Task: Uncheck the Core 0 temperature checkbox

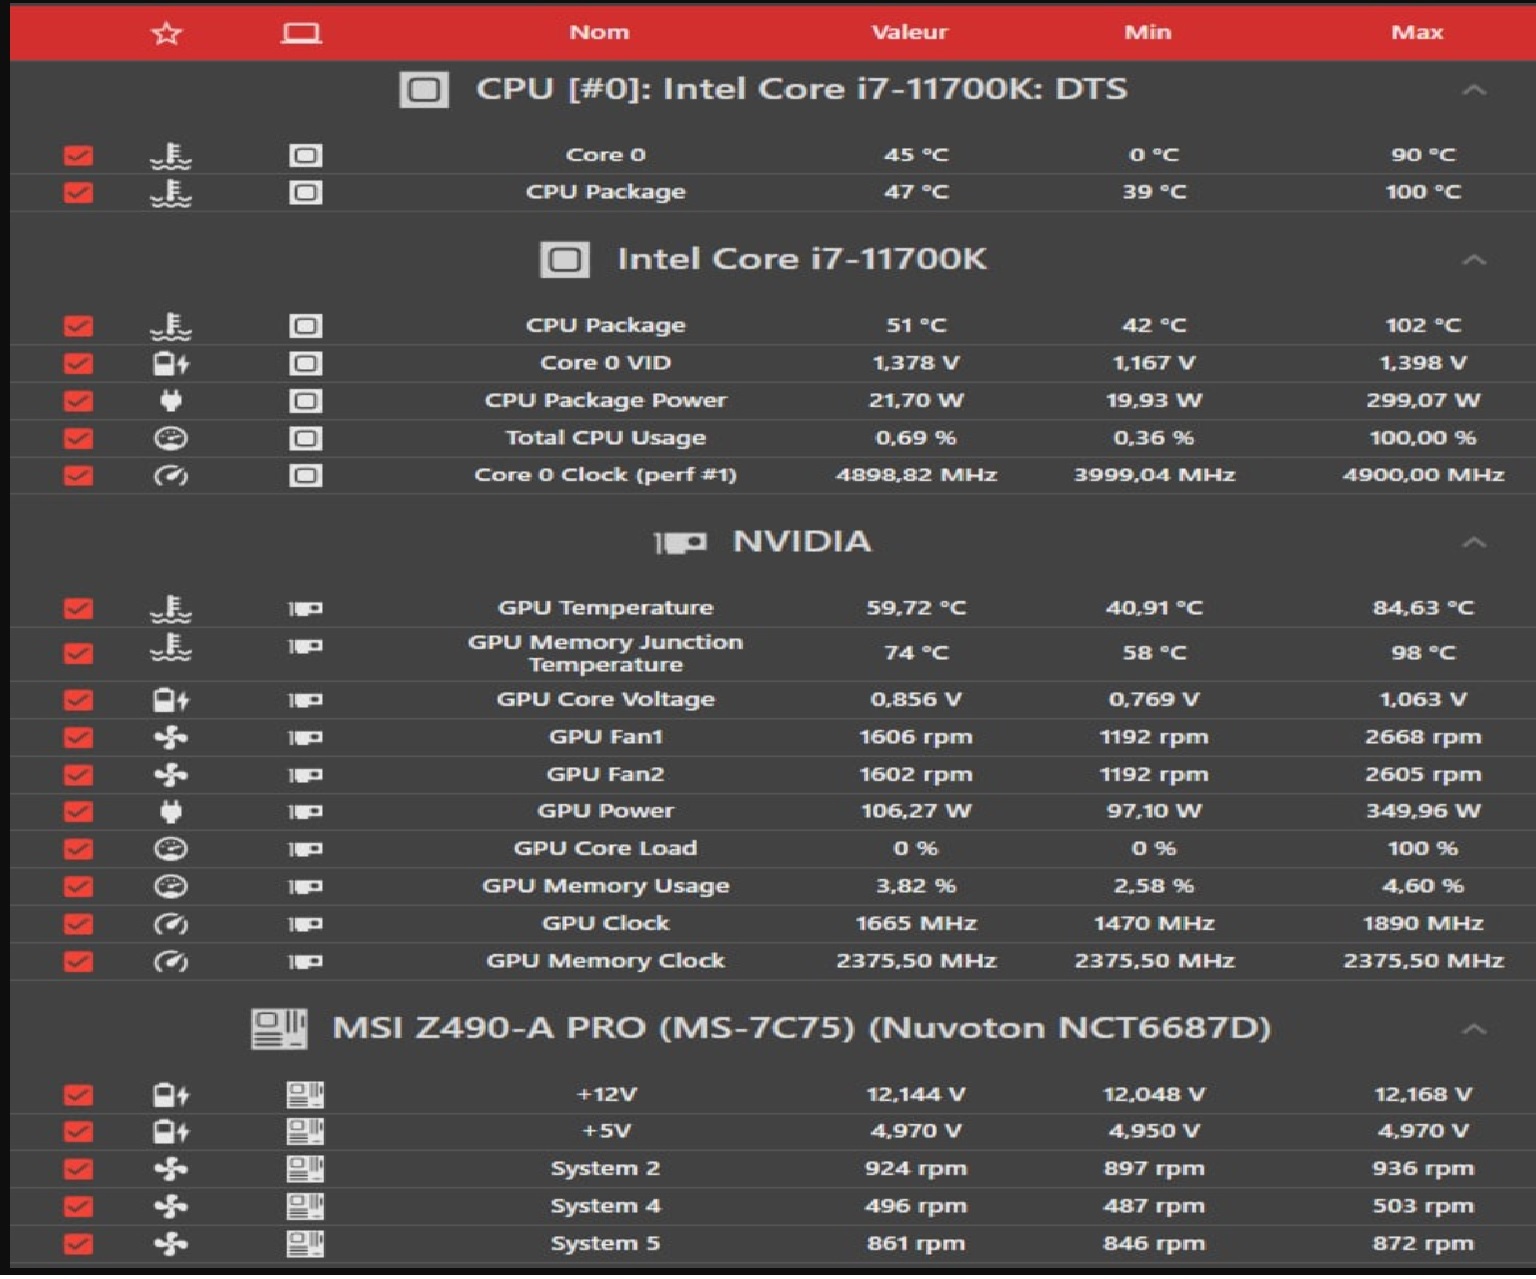Action: (x=78, y=155)
